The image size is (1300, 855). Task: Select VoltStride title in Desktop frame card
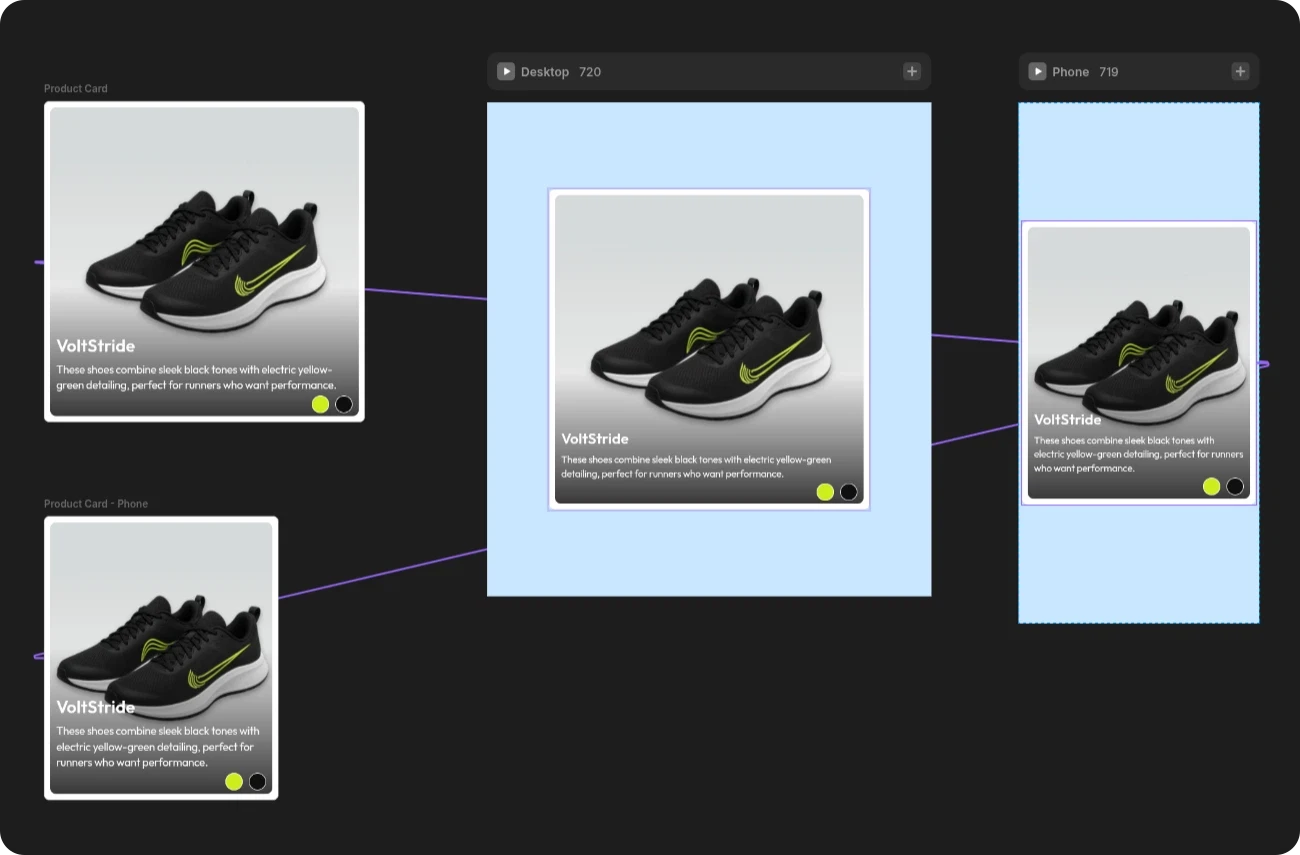(595, 439)
